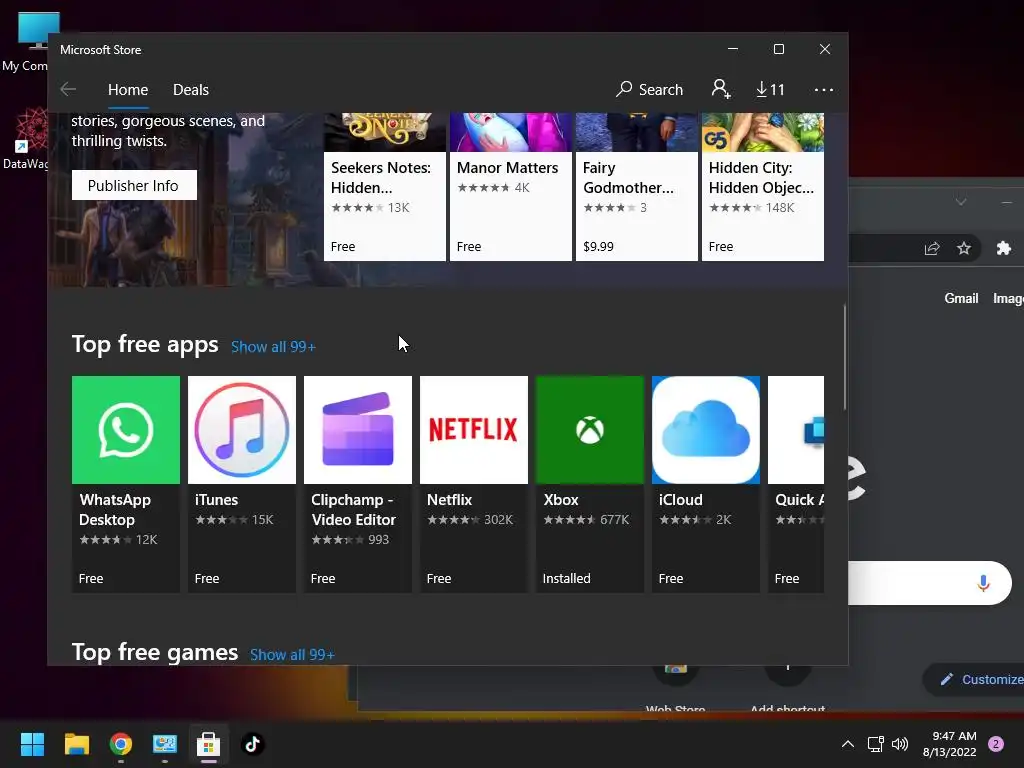
Task: Show all 99+ top free apps
Action: coord(273,347)
